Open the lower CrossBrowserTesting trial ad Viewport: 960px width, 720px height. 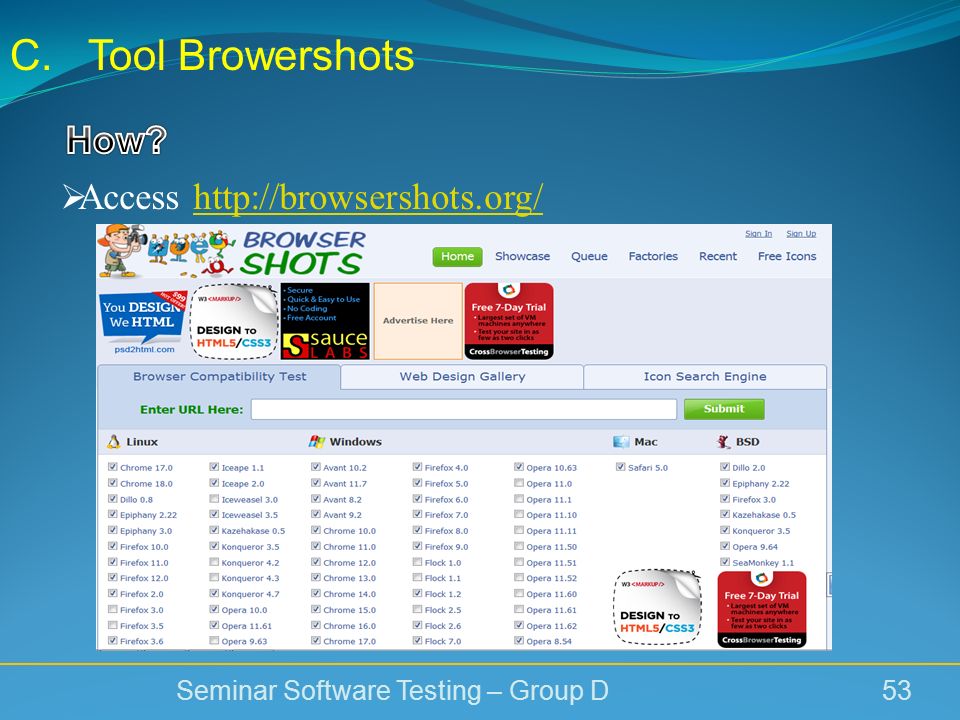point(762,609)
